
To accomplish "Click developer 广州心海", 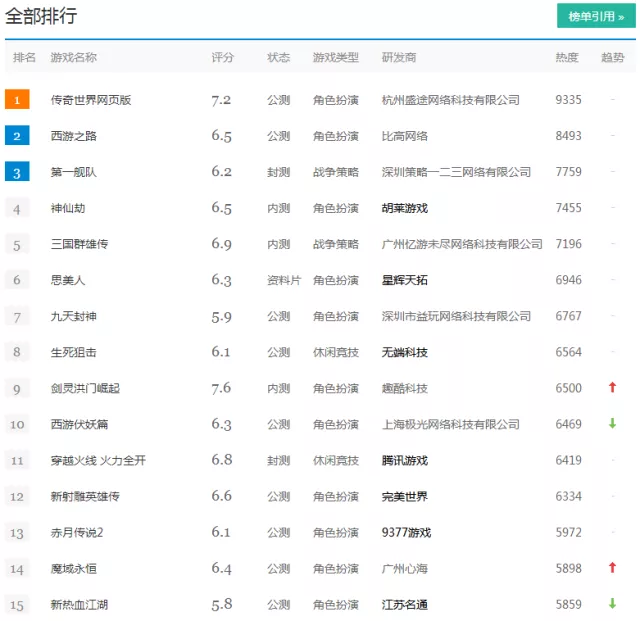I will (x=404, y=568).
